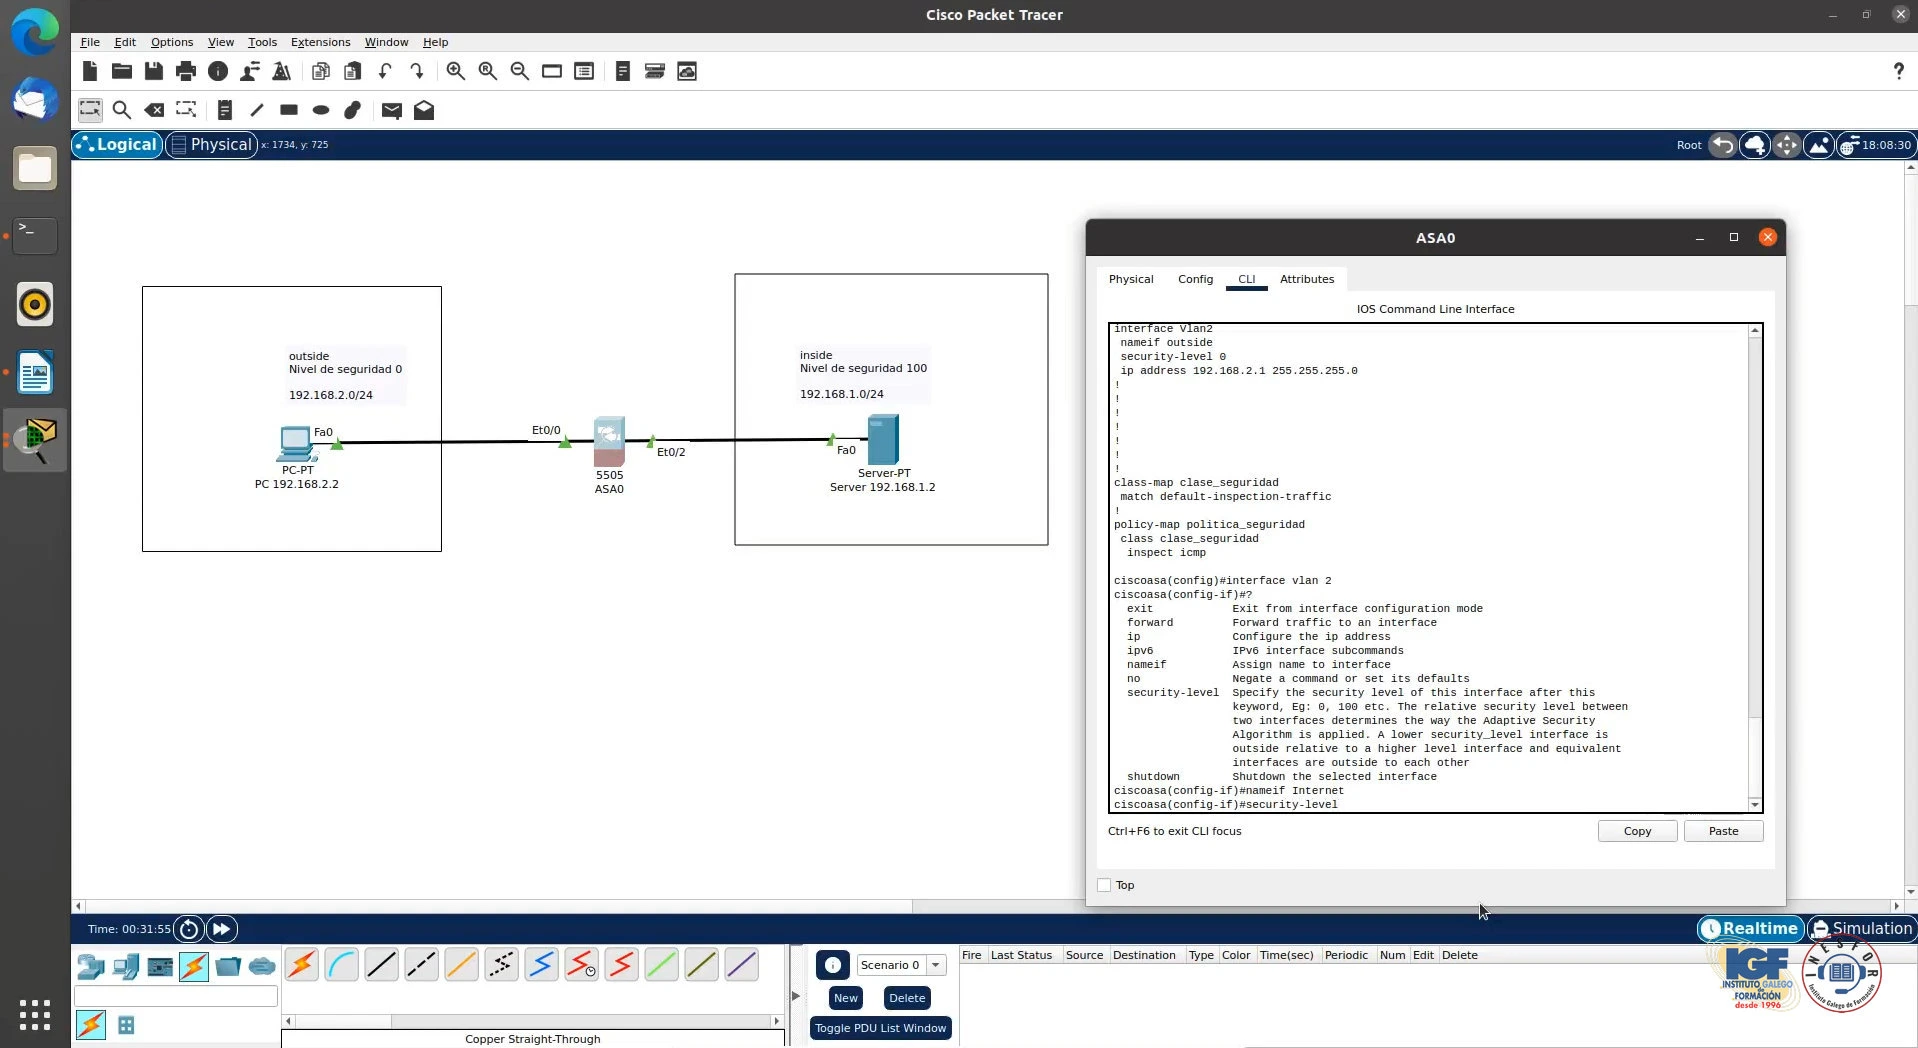
Task: Click the Zoom Out magnifier icon
Action: point(519,71)
